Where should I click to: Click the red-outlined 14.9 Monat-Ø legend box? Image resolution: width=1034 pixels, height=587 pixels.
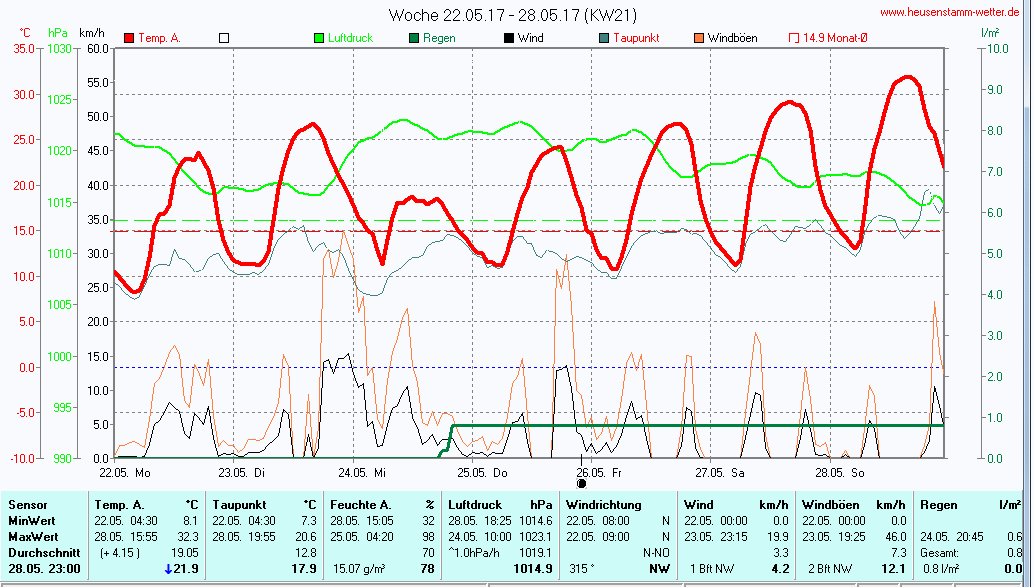click(x=794, y=38)
